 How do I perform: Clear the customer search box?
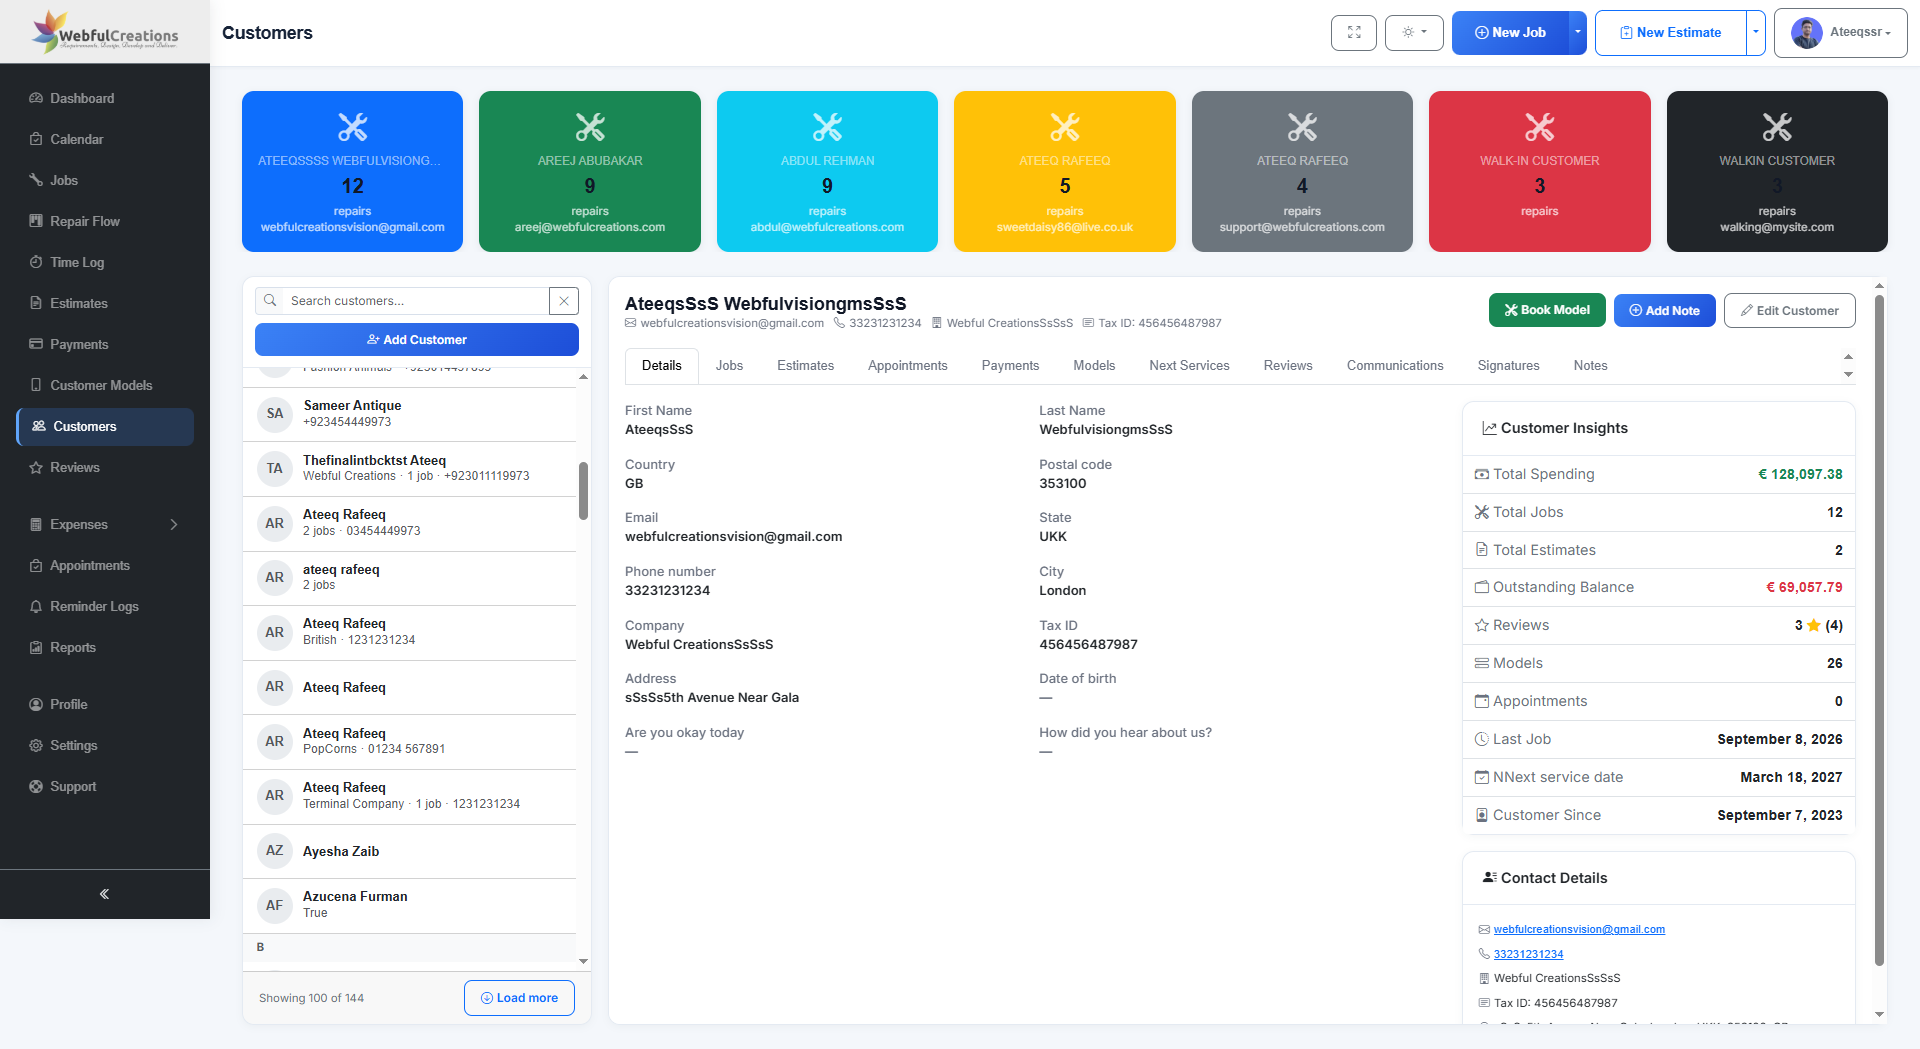click(x=564, y=301)
